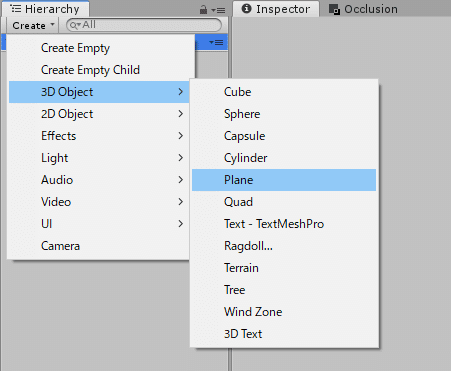Click the search magnifier icon in Hierarchy
Screen dimensions: 451x371
(x=75, y=25)
